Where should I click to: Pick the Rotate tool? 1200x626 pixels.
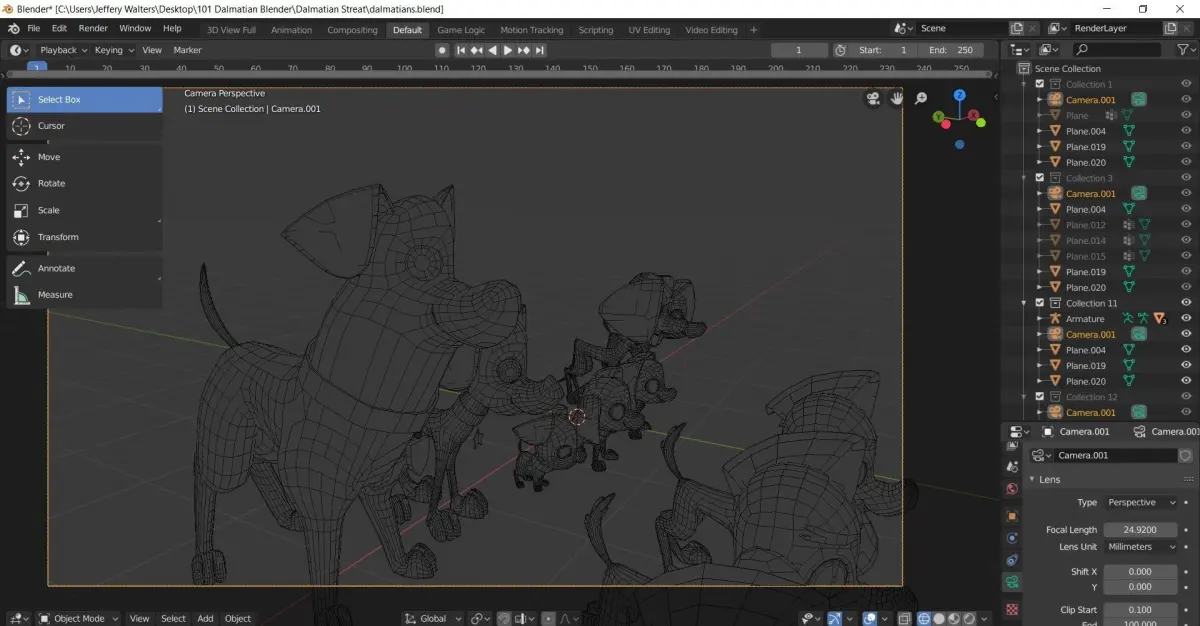coord(84,184)
